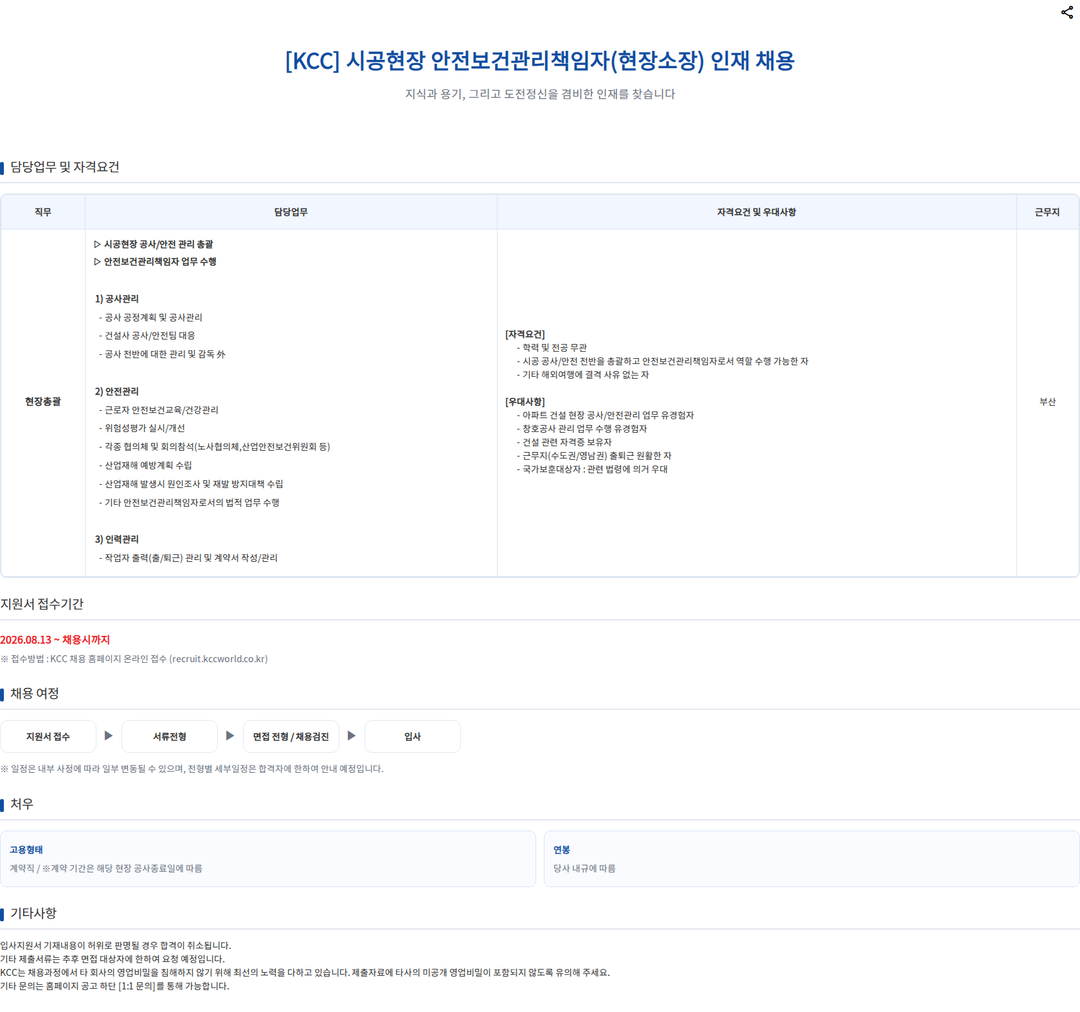Click the line KCC는 채용과정에서 타 회사의 영업비밀을
This screenshot has height=1012, width=1080.
[305, 973]
